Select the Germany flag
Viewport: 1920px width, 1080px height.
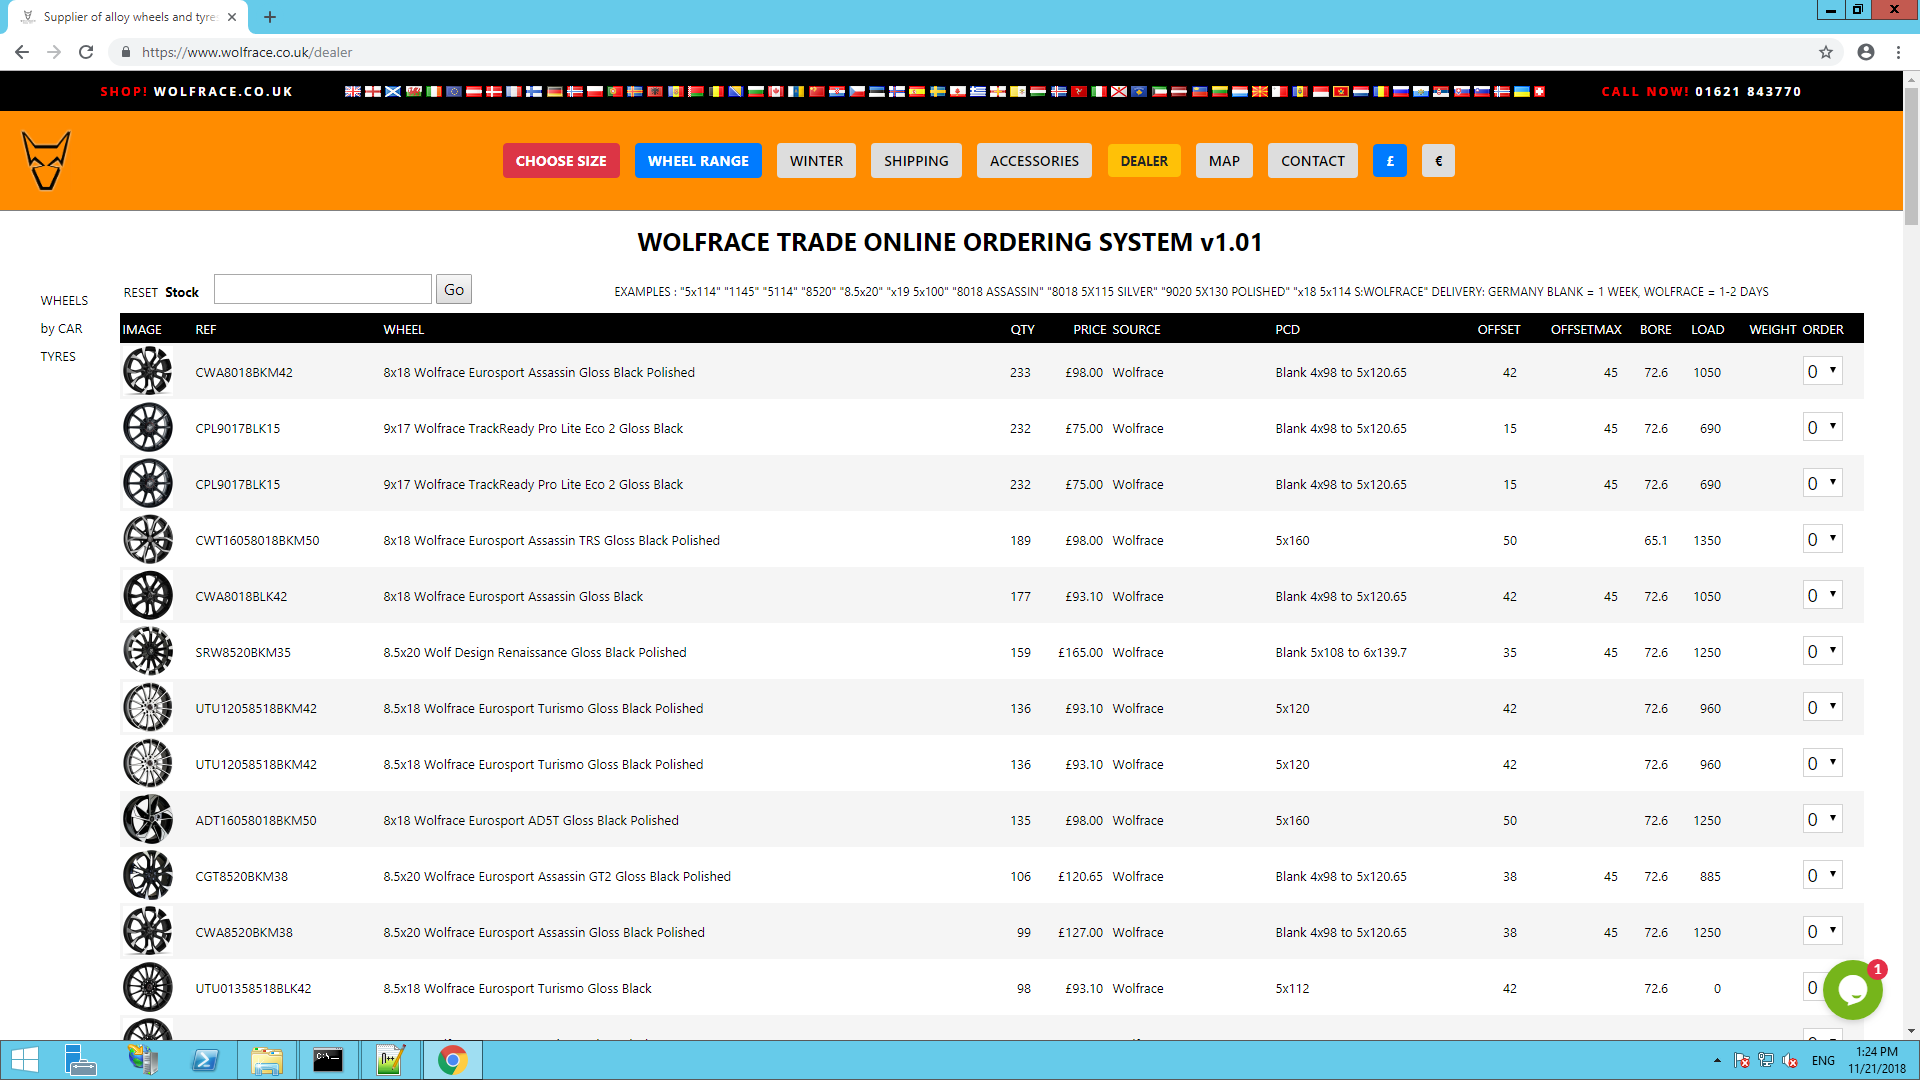pos(554,91)
